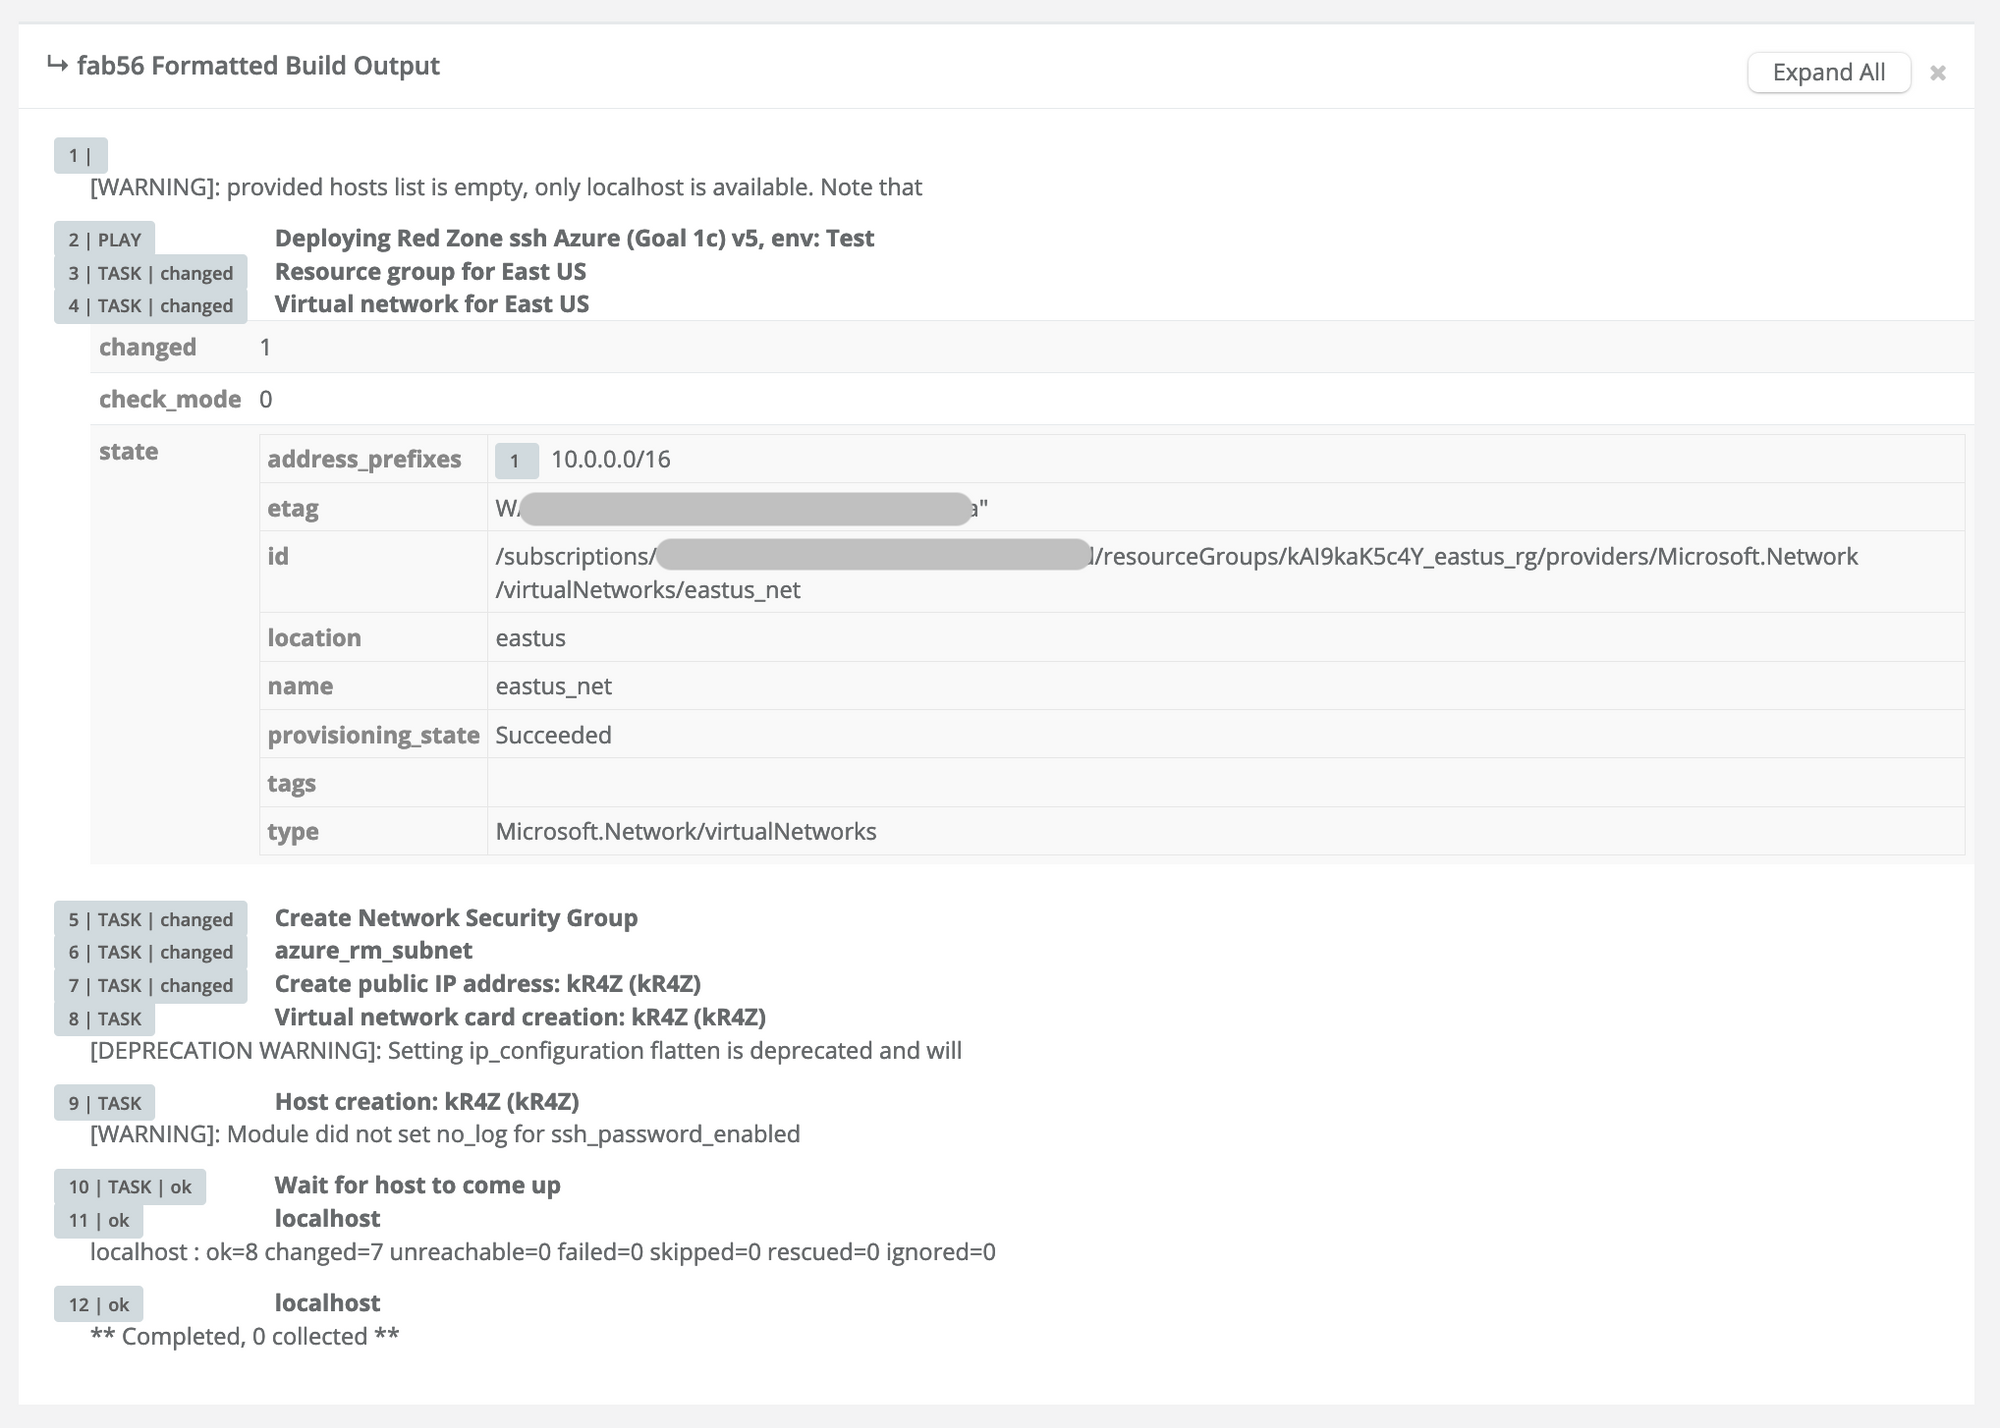Click the arrow icon beside fab56 title
Viewport: 2000px width, 1428px height.
(x=57, y=65)
